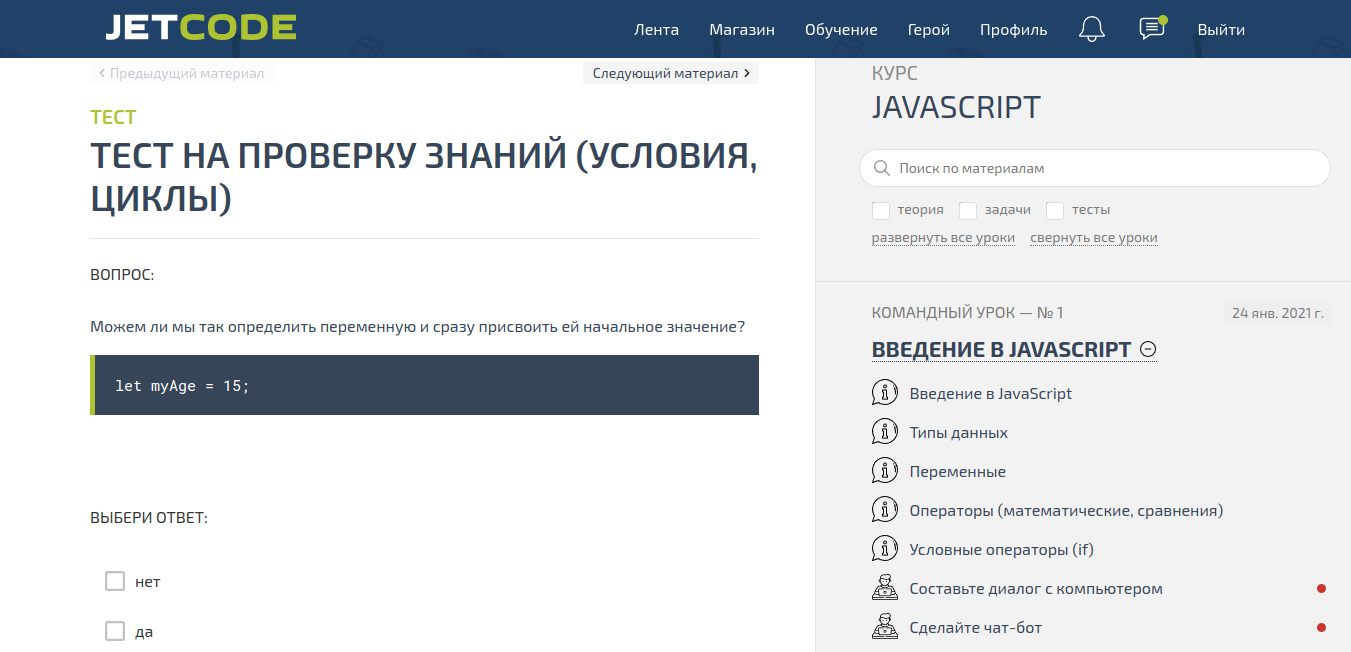
Task: Check the «нет» answer checkbox
Action: 114,580
